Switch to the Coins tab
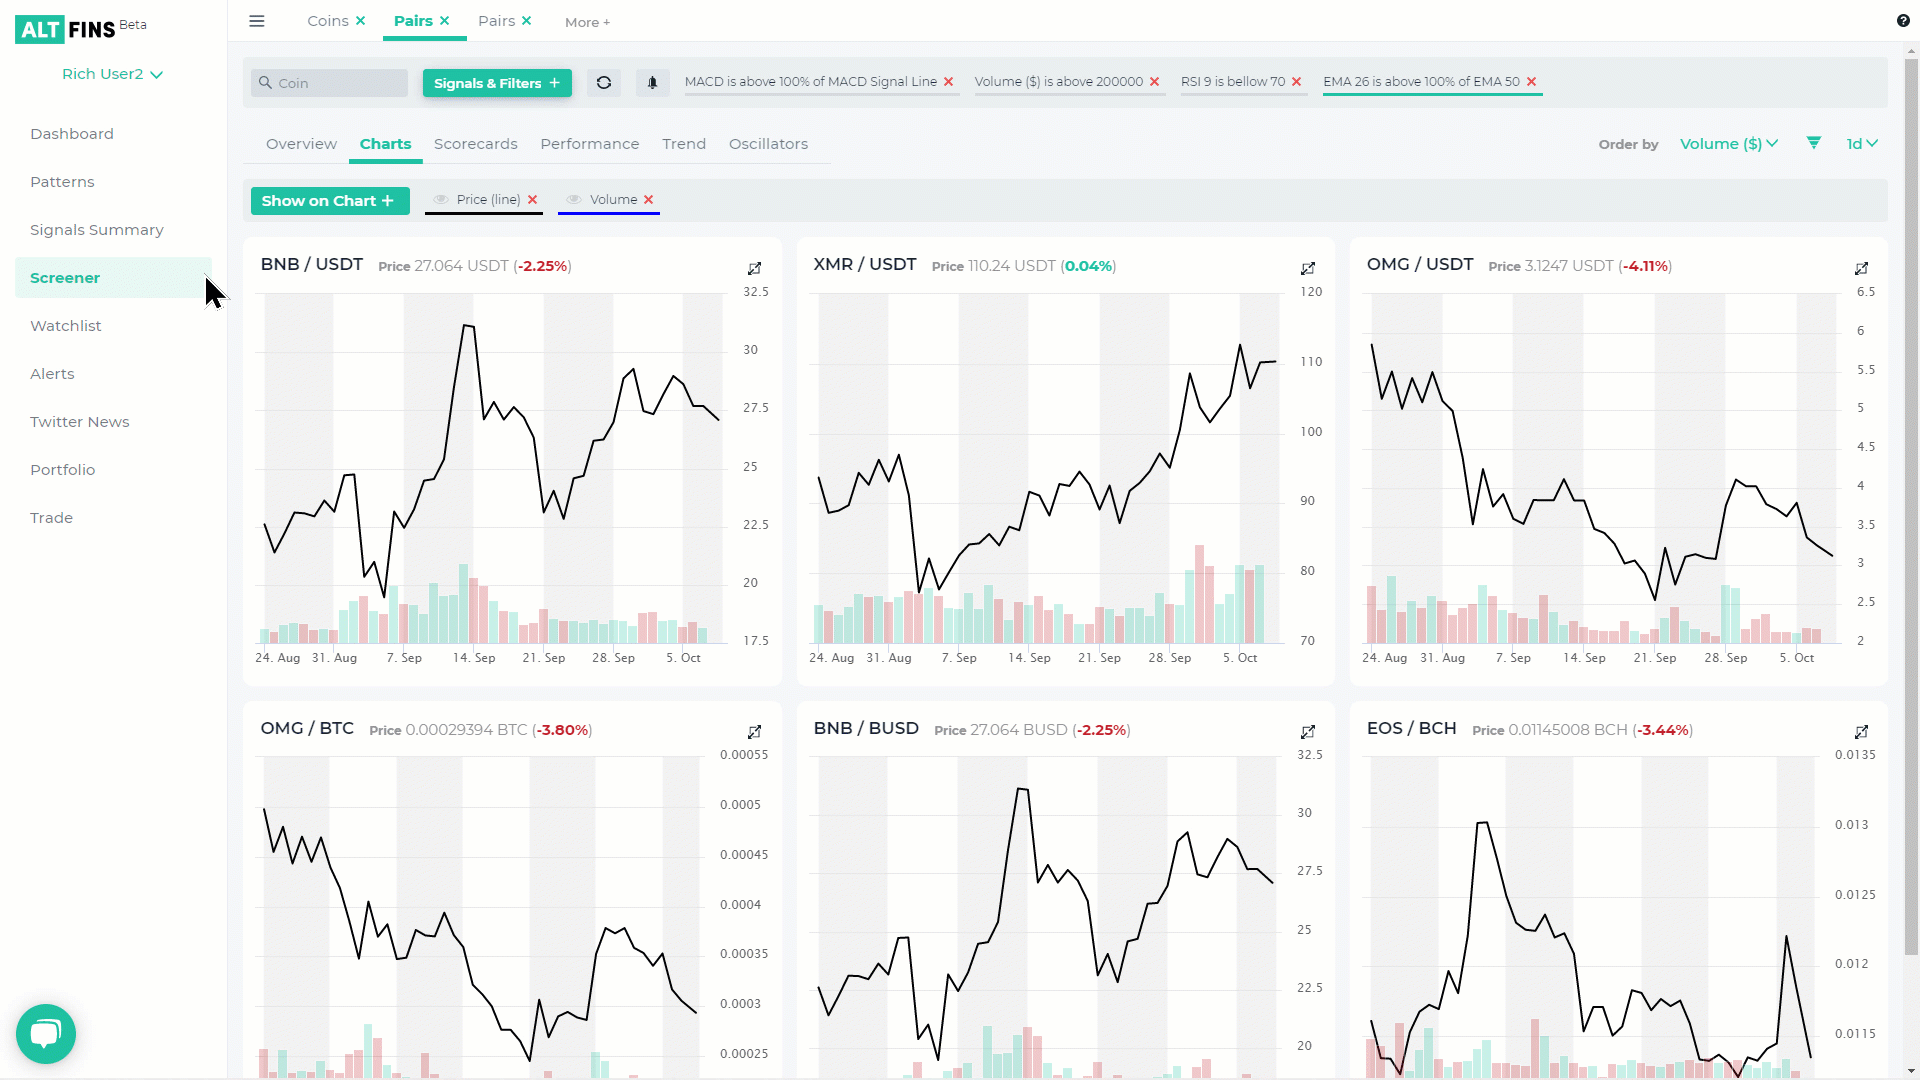The height and width of the screenshot is (1080, 1920). (328, 21)
